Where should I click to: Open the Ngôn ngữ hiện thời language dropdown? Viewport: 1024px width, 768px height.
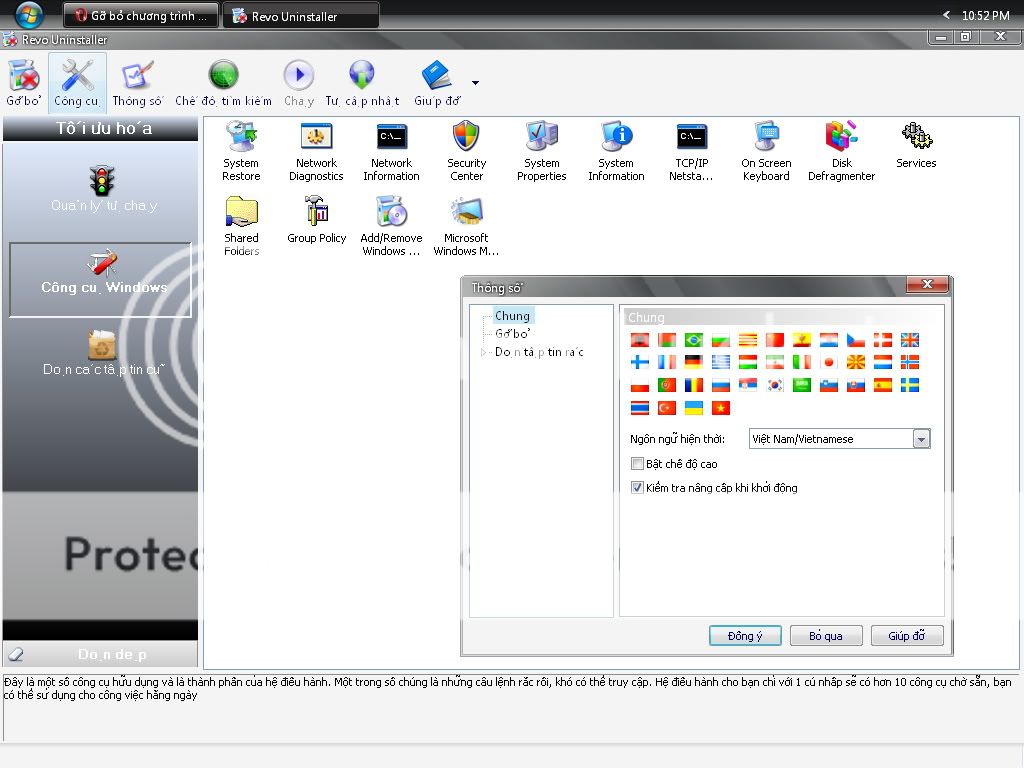pos(921,439)
